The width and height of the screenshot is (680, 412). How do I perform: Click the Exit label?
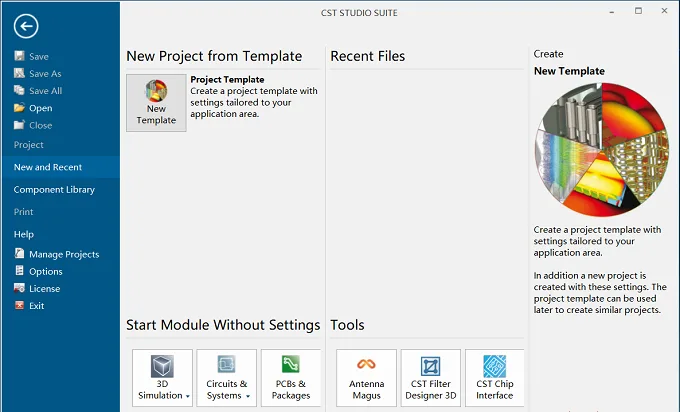tap(37, 306)
